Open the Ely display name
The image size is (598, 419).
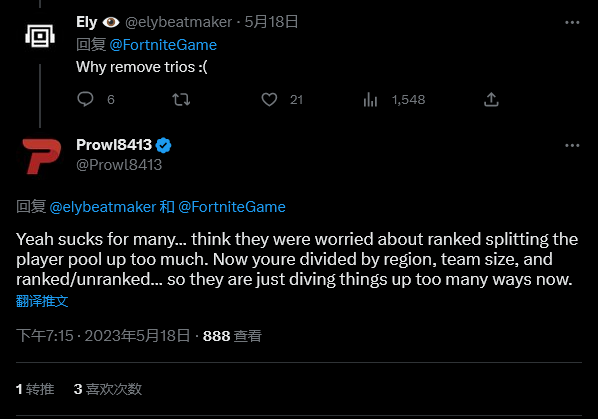pyautogui.click(x=87, y=22)
